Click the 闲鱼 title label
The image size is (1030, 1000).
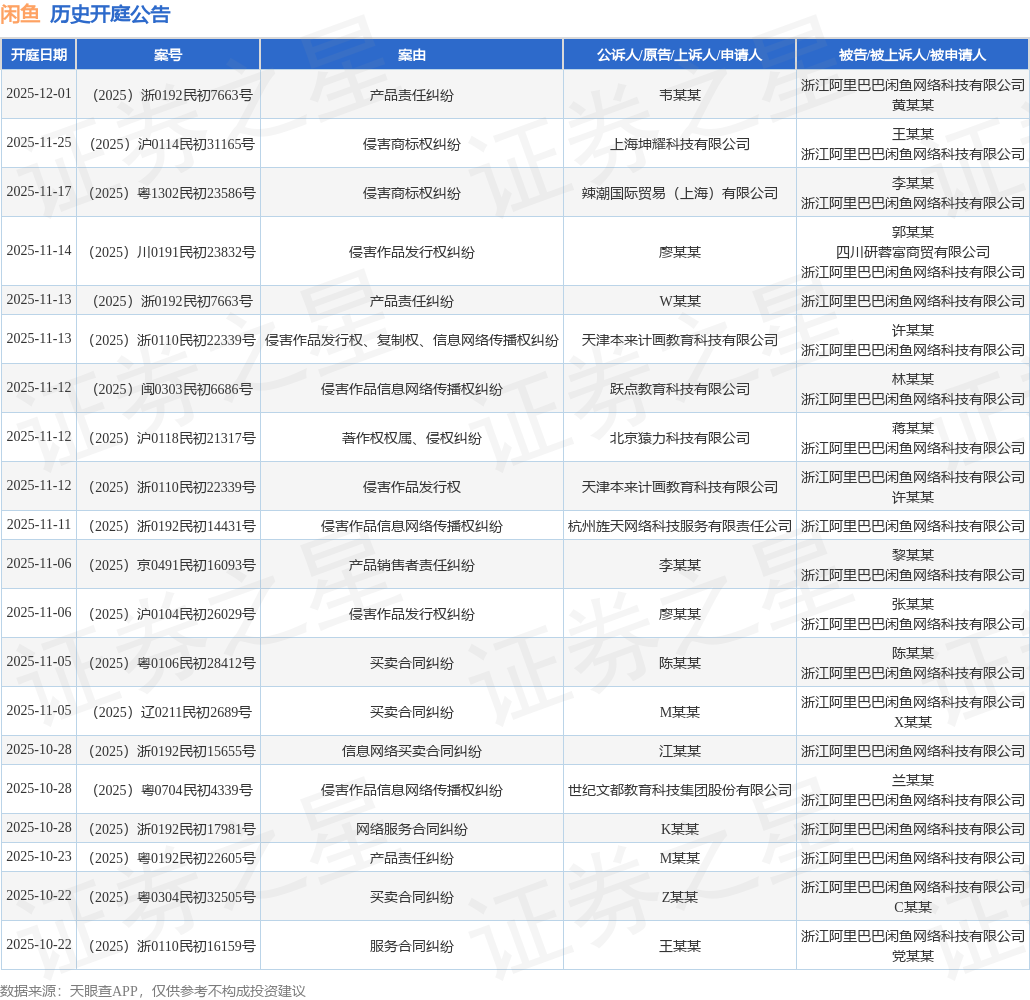[20, 14]
